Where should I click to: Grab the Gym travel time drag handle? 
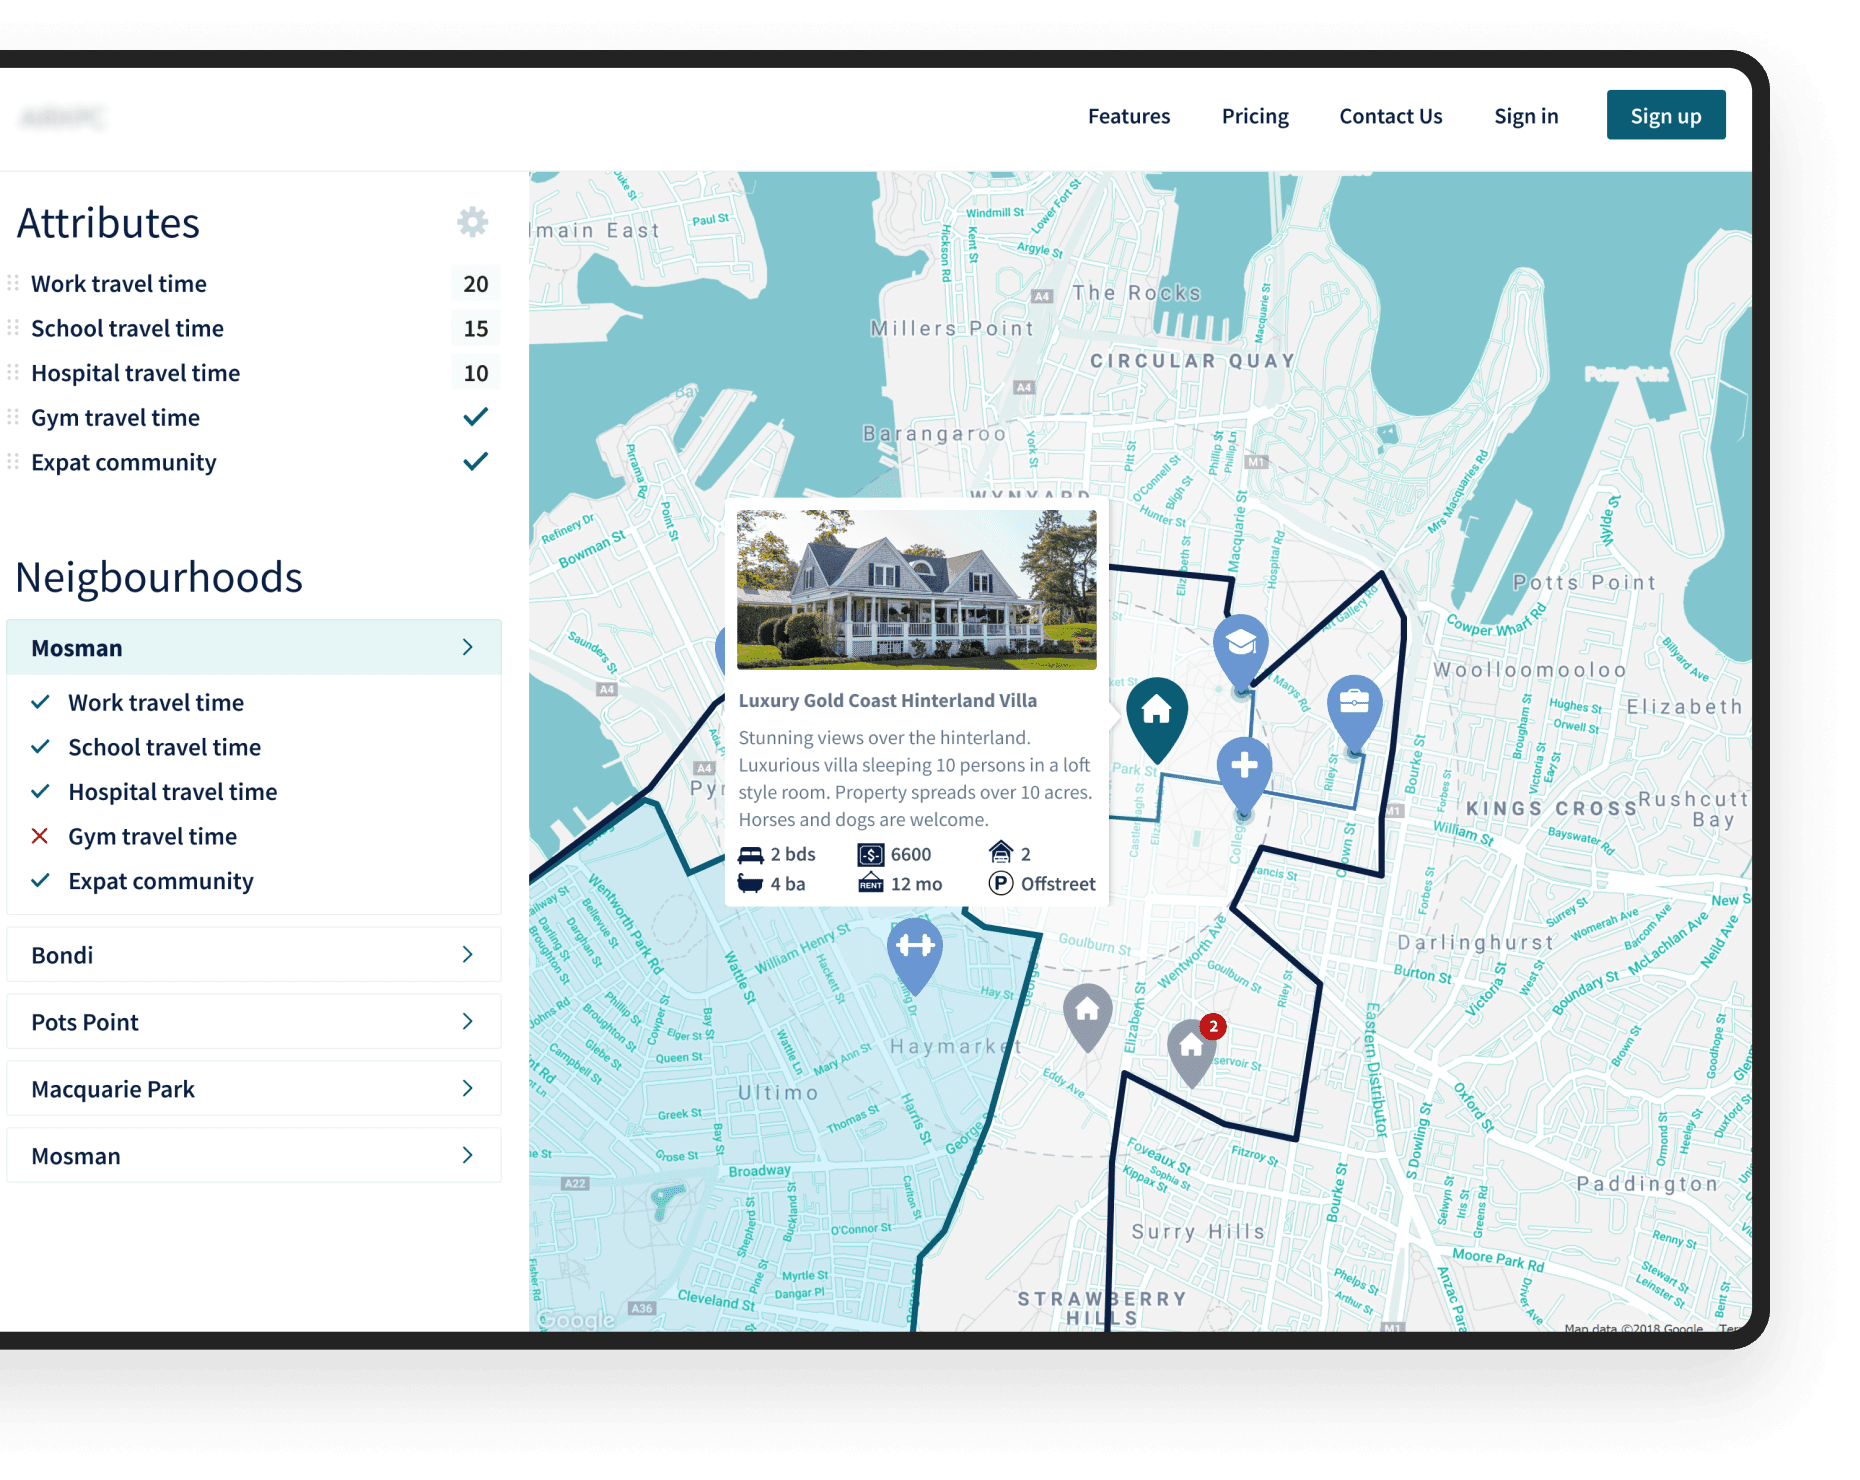click(13, 418)
